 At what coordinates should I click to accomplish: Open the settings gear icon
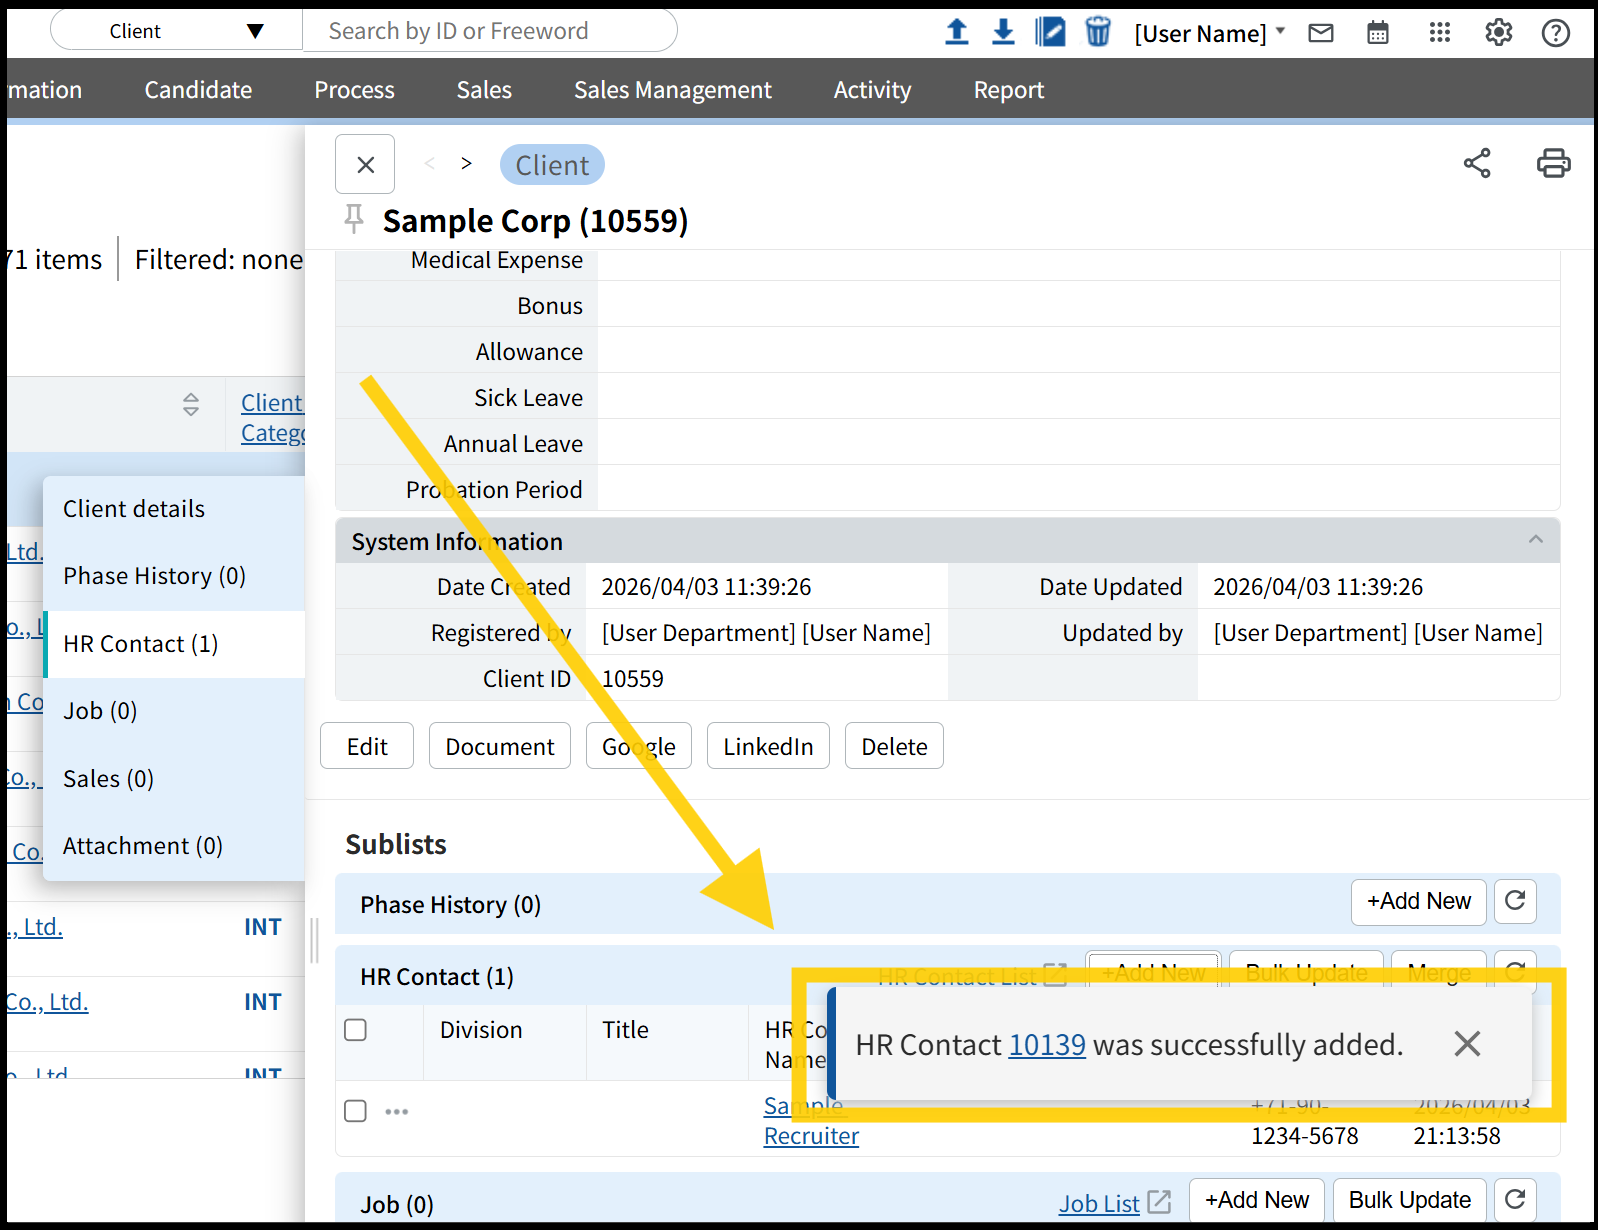click(x=1498, y=33)
